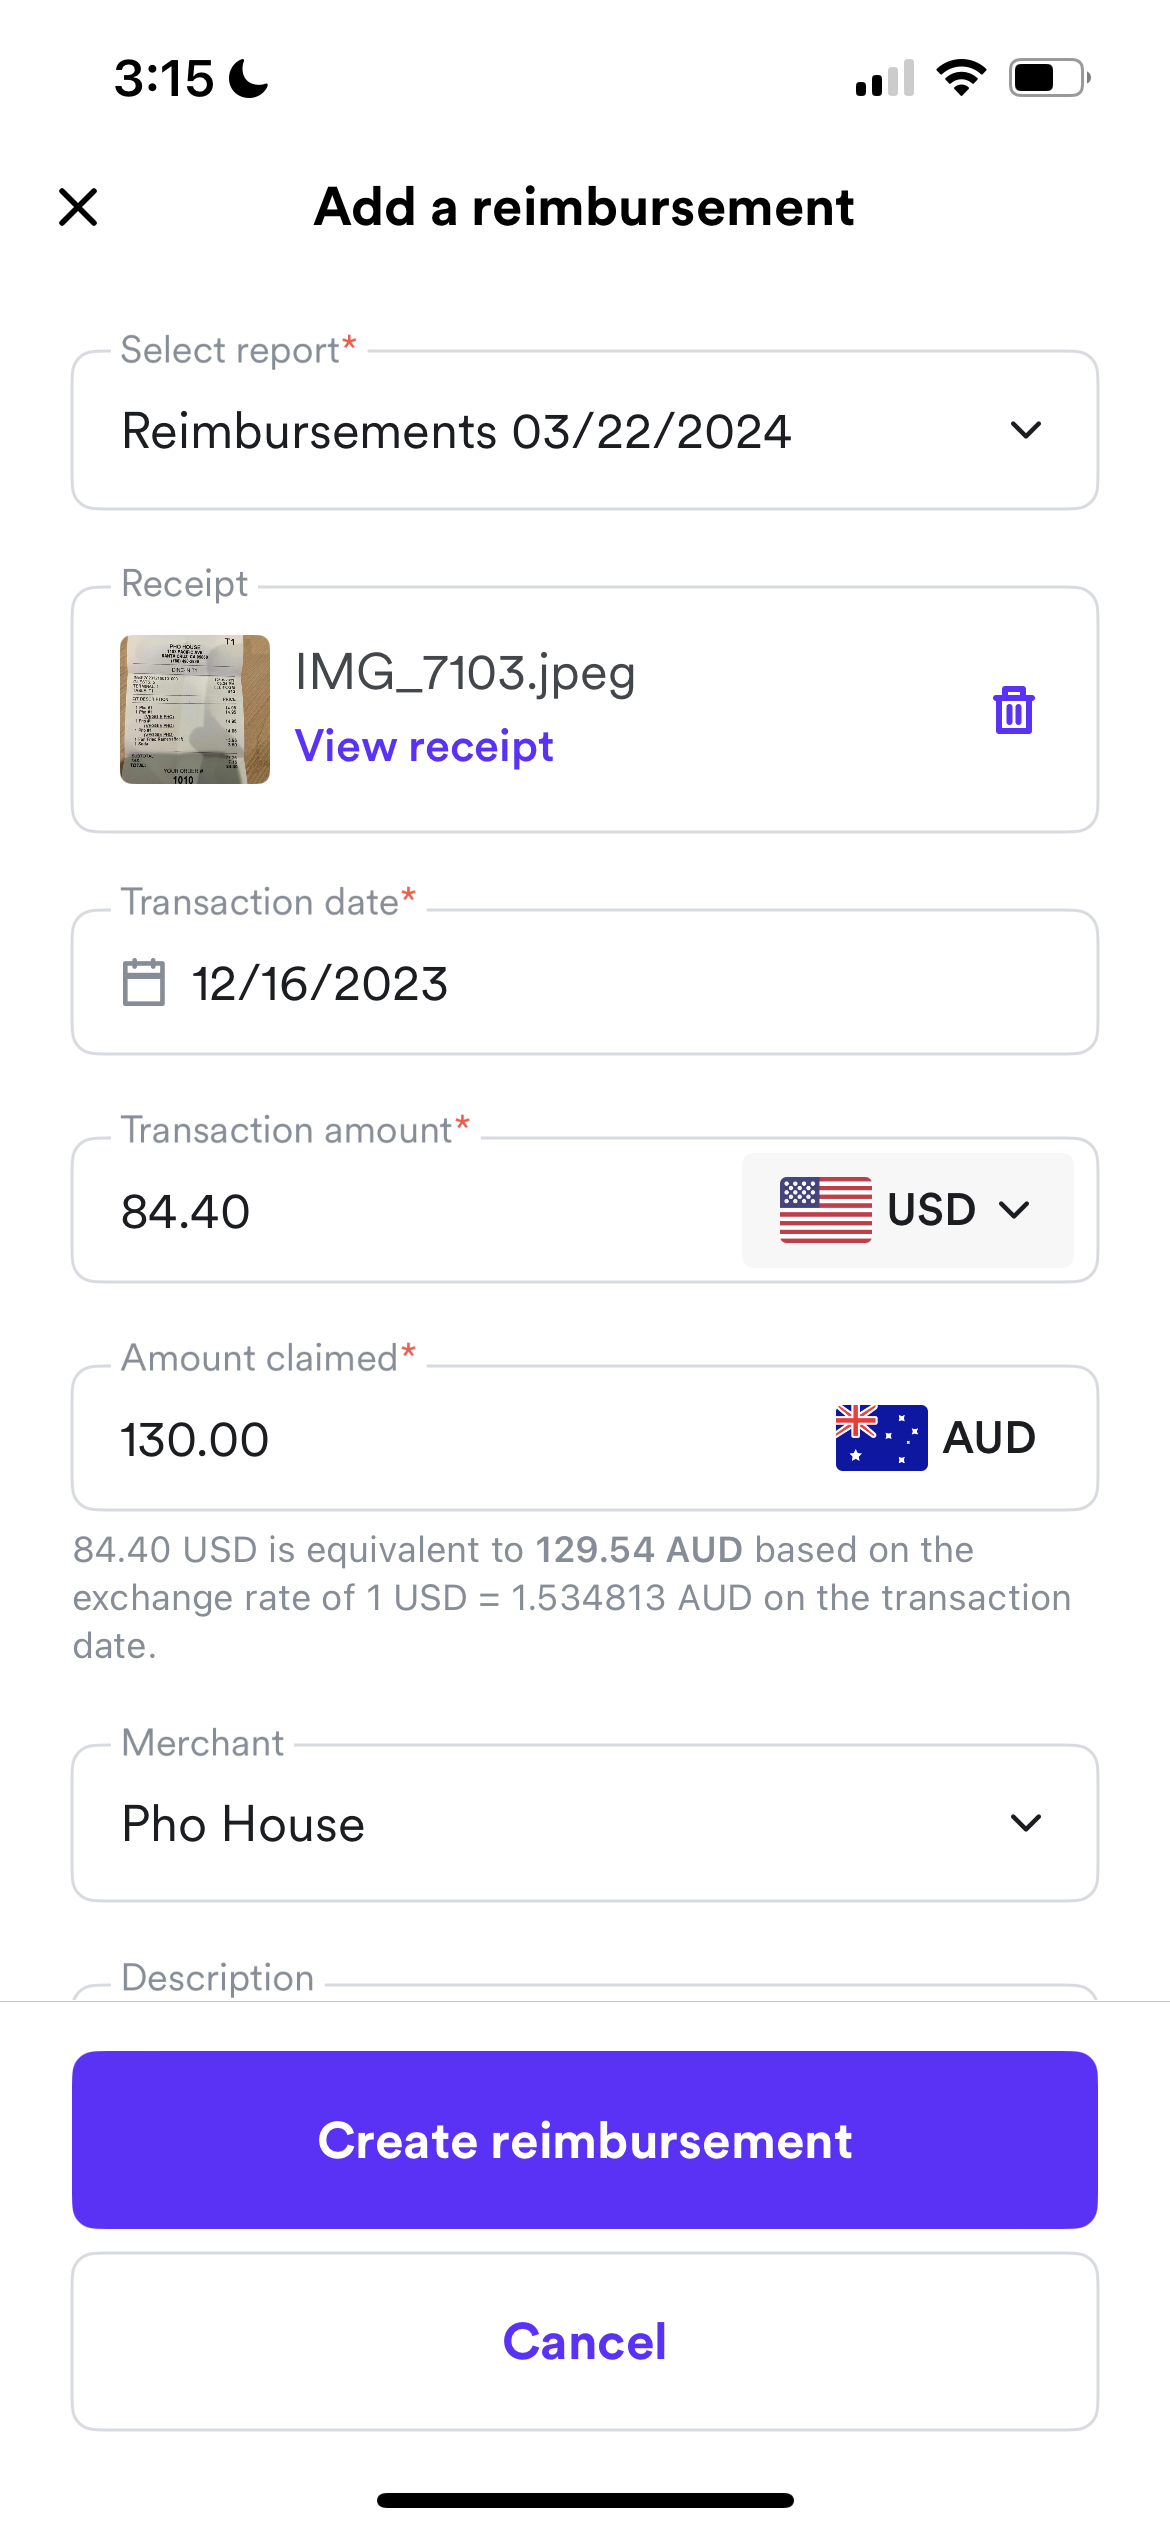
Task: Tap the Wi-Fi status icon
Action: (x=961, y=77)
